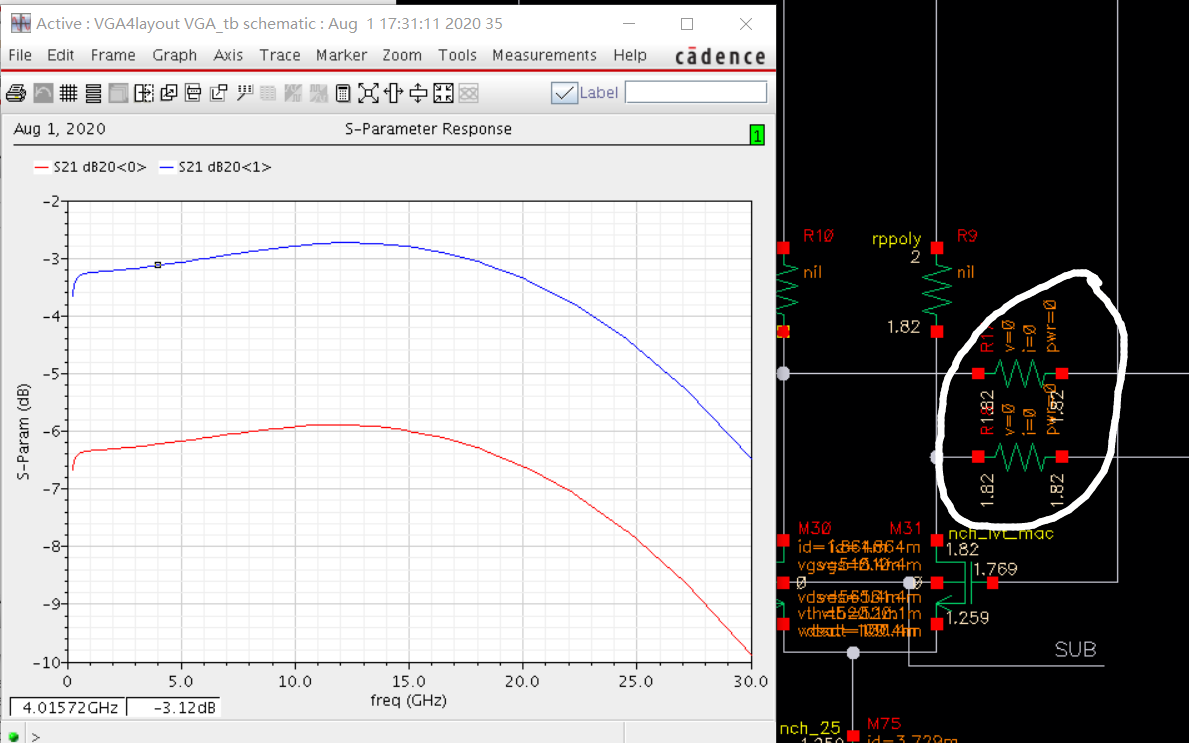
Task: Select resistor R9 label in schematic
Action: (967, 236)
